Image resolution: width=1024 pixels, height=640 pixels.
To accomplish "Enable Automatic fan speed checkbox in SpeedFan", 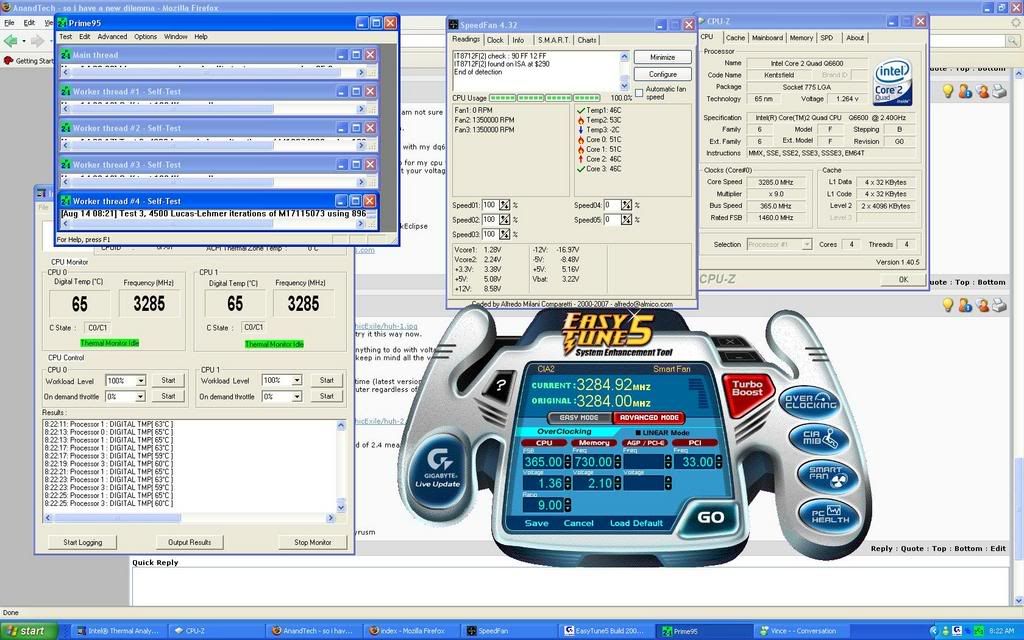I will click(x=639, y=93).
